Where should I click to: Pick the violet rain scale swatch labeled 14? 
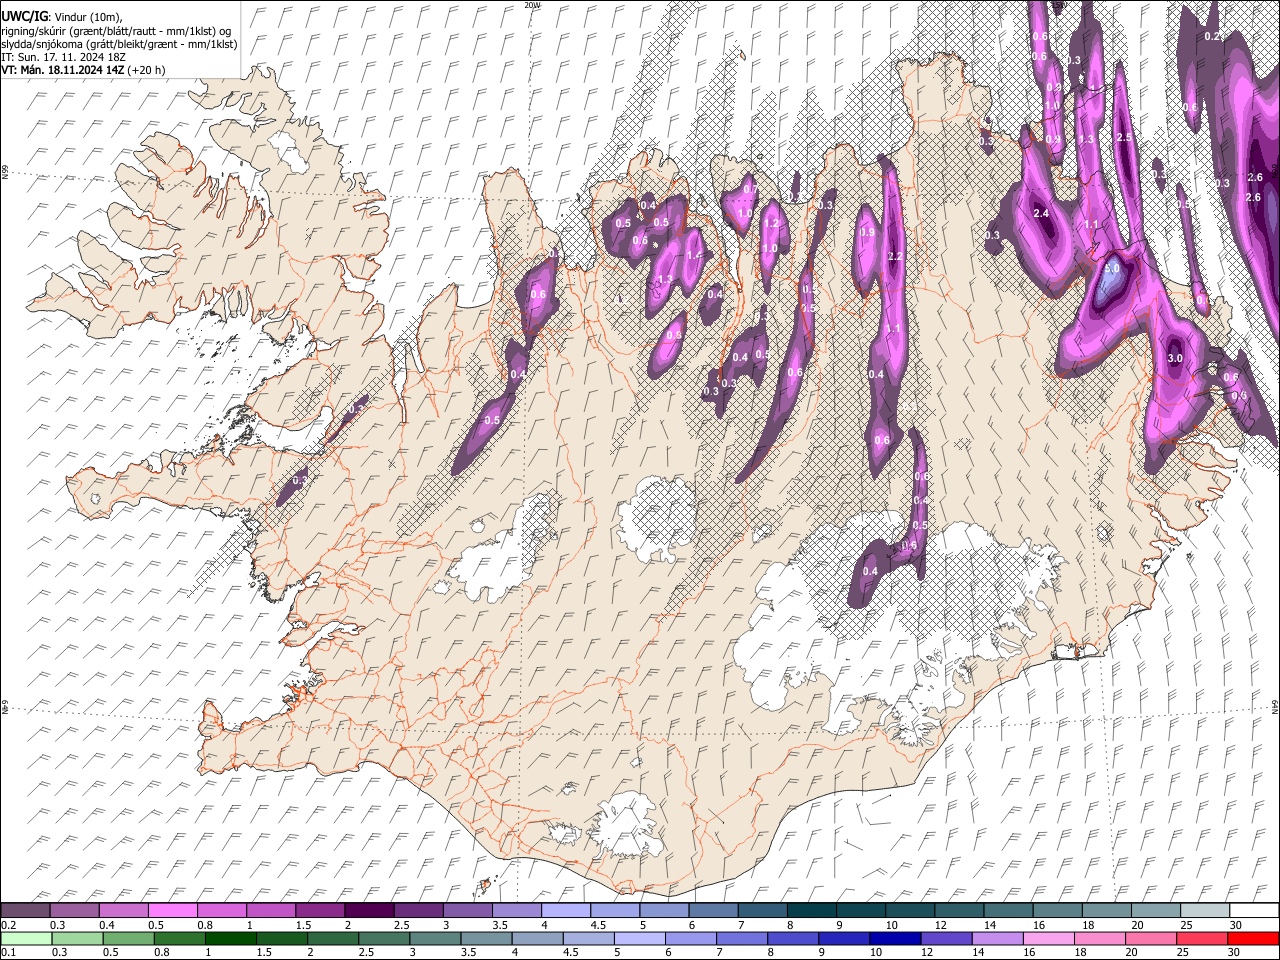(x=996, y=939)
